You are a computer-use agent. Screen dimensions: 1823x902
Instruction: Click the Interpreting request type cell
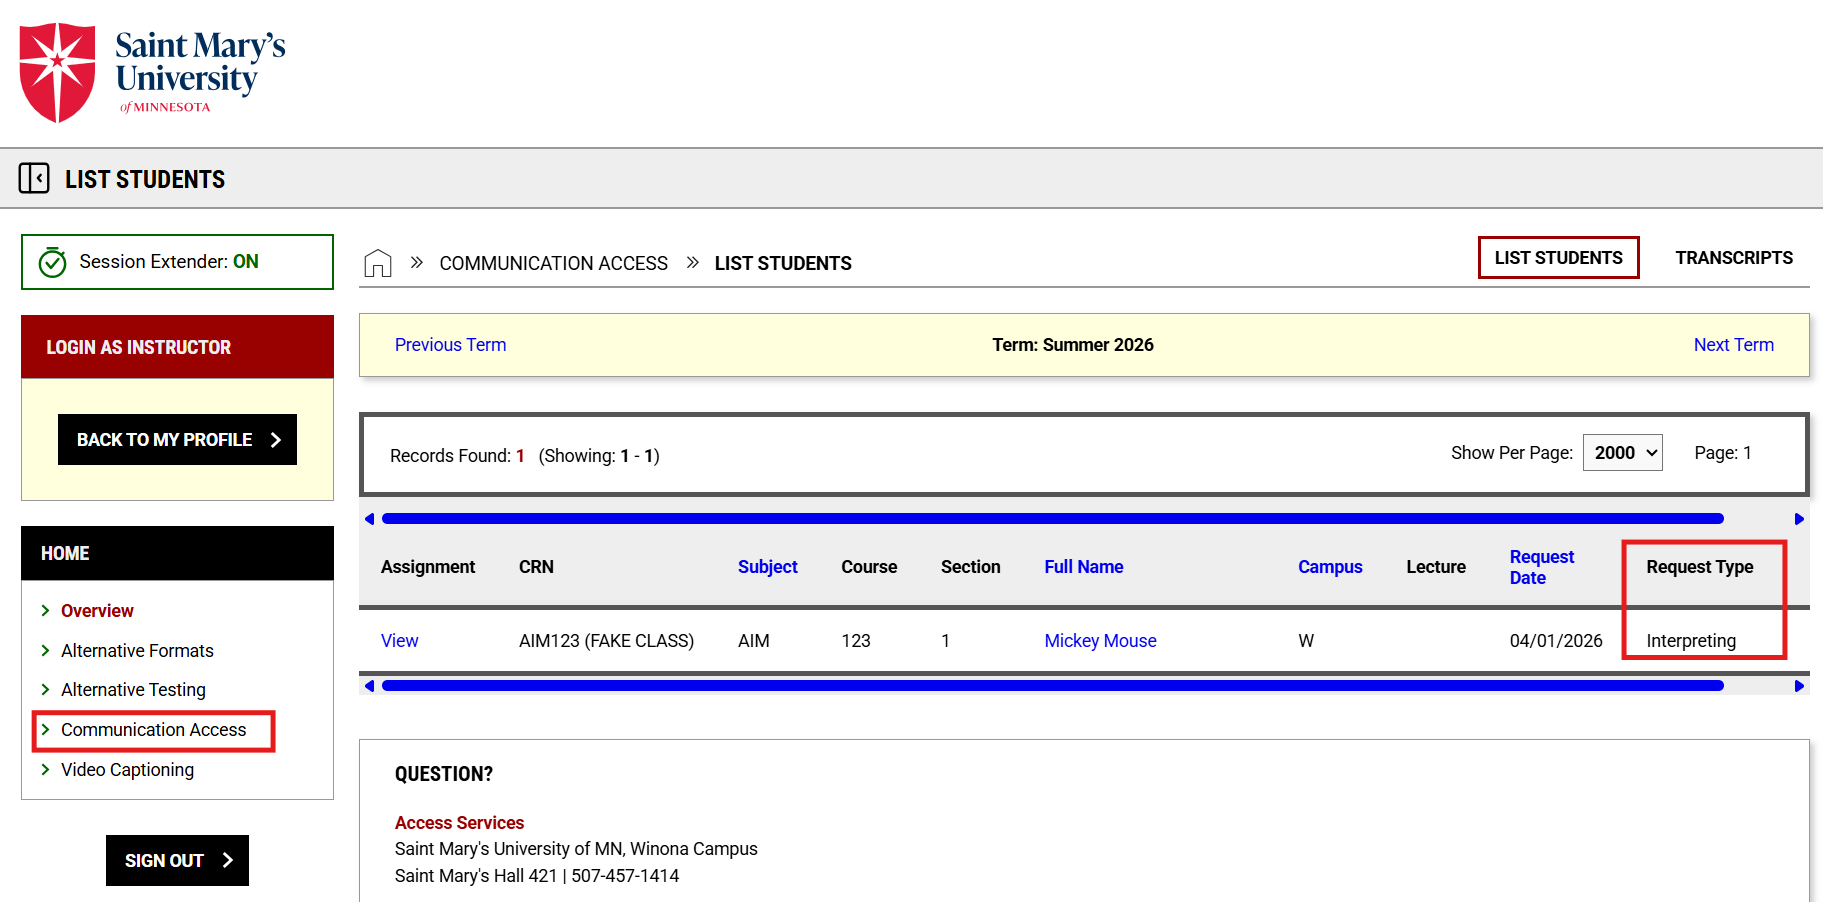(1691, 641)
